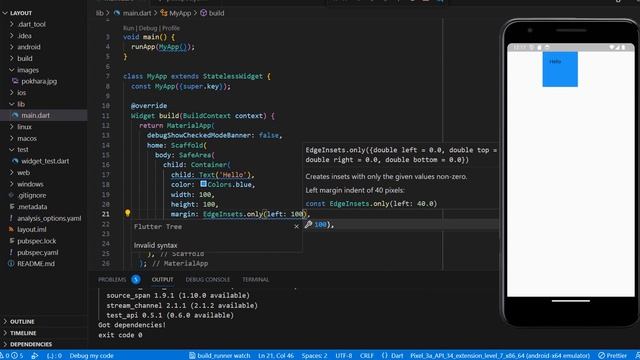Select main.dart in the explorer tree
This screenshot has height=360, width=640.
coord(36,116)
